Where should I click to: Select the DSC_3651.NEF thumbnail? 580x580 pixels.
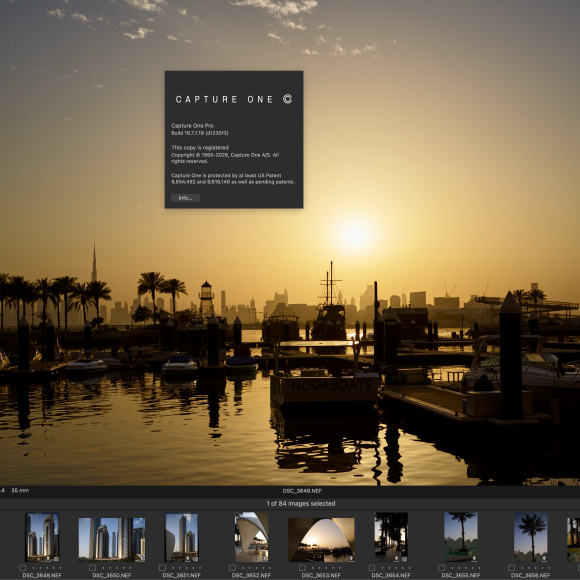(x=181, y=537)
